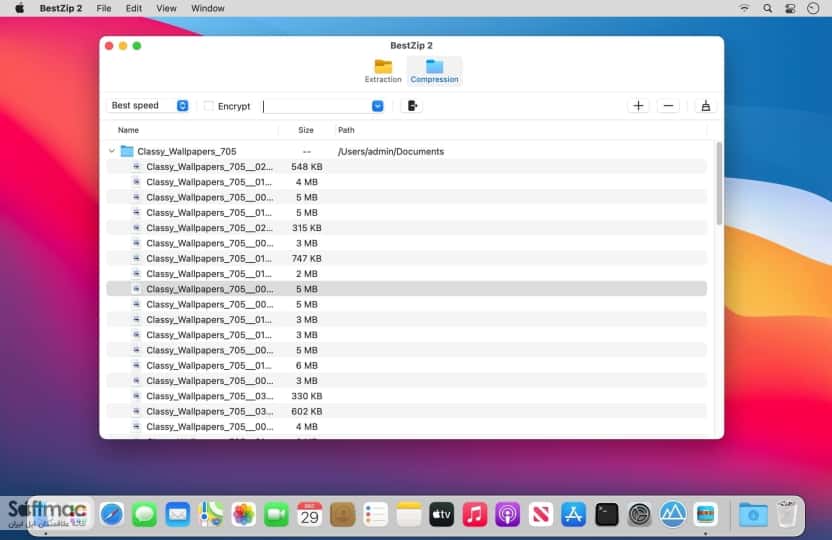Sort by the Name column header

coord(128,130)
